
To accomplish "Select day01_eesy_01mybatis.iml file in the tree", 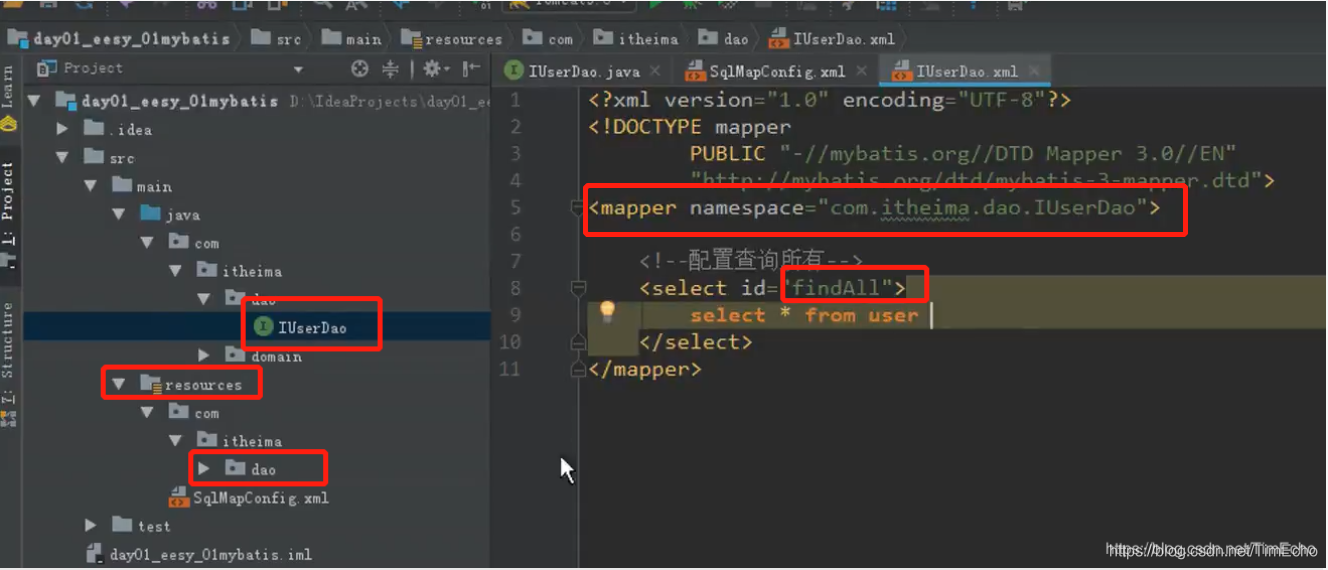I will 200,554.
